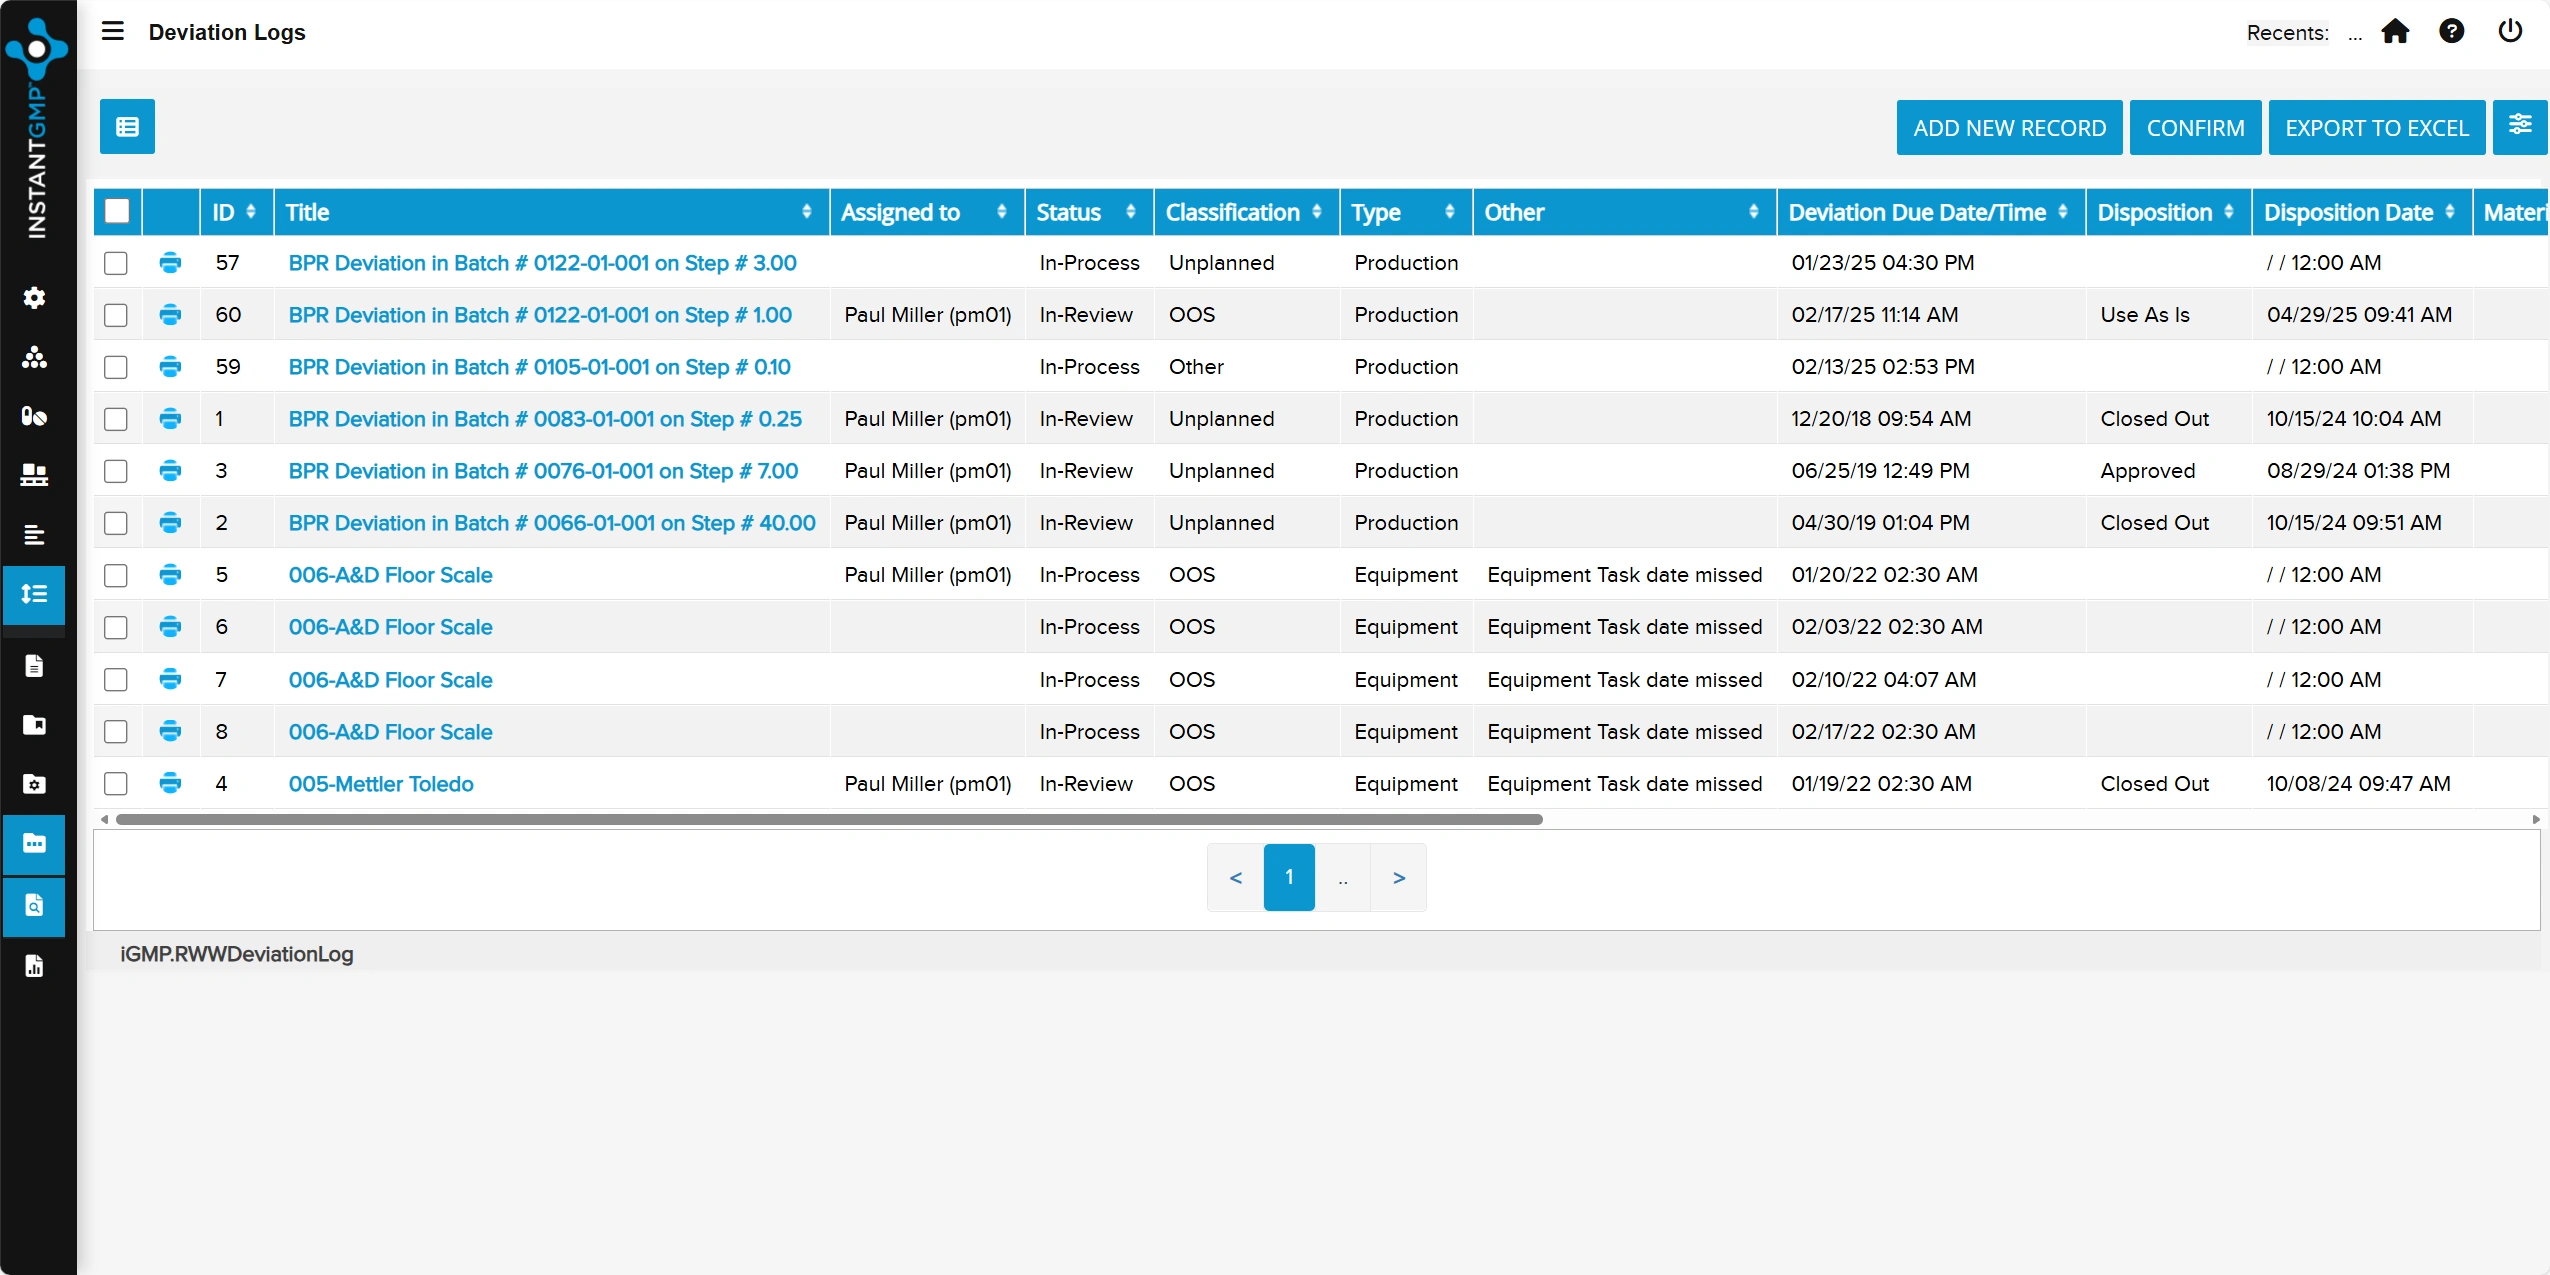Expand Recents via the ellipsis

click(x=2354, y=33)
